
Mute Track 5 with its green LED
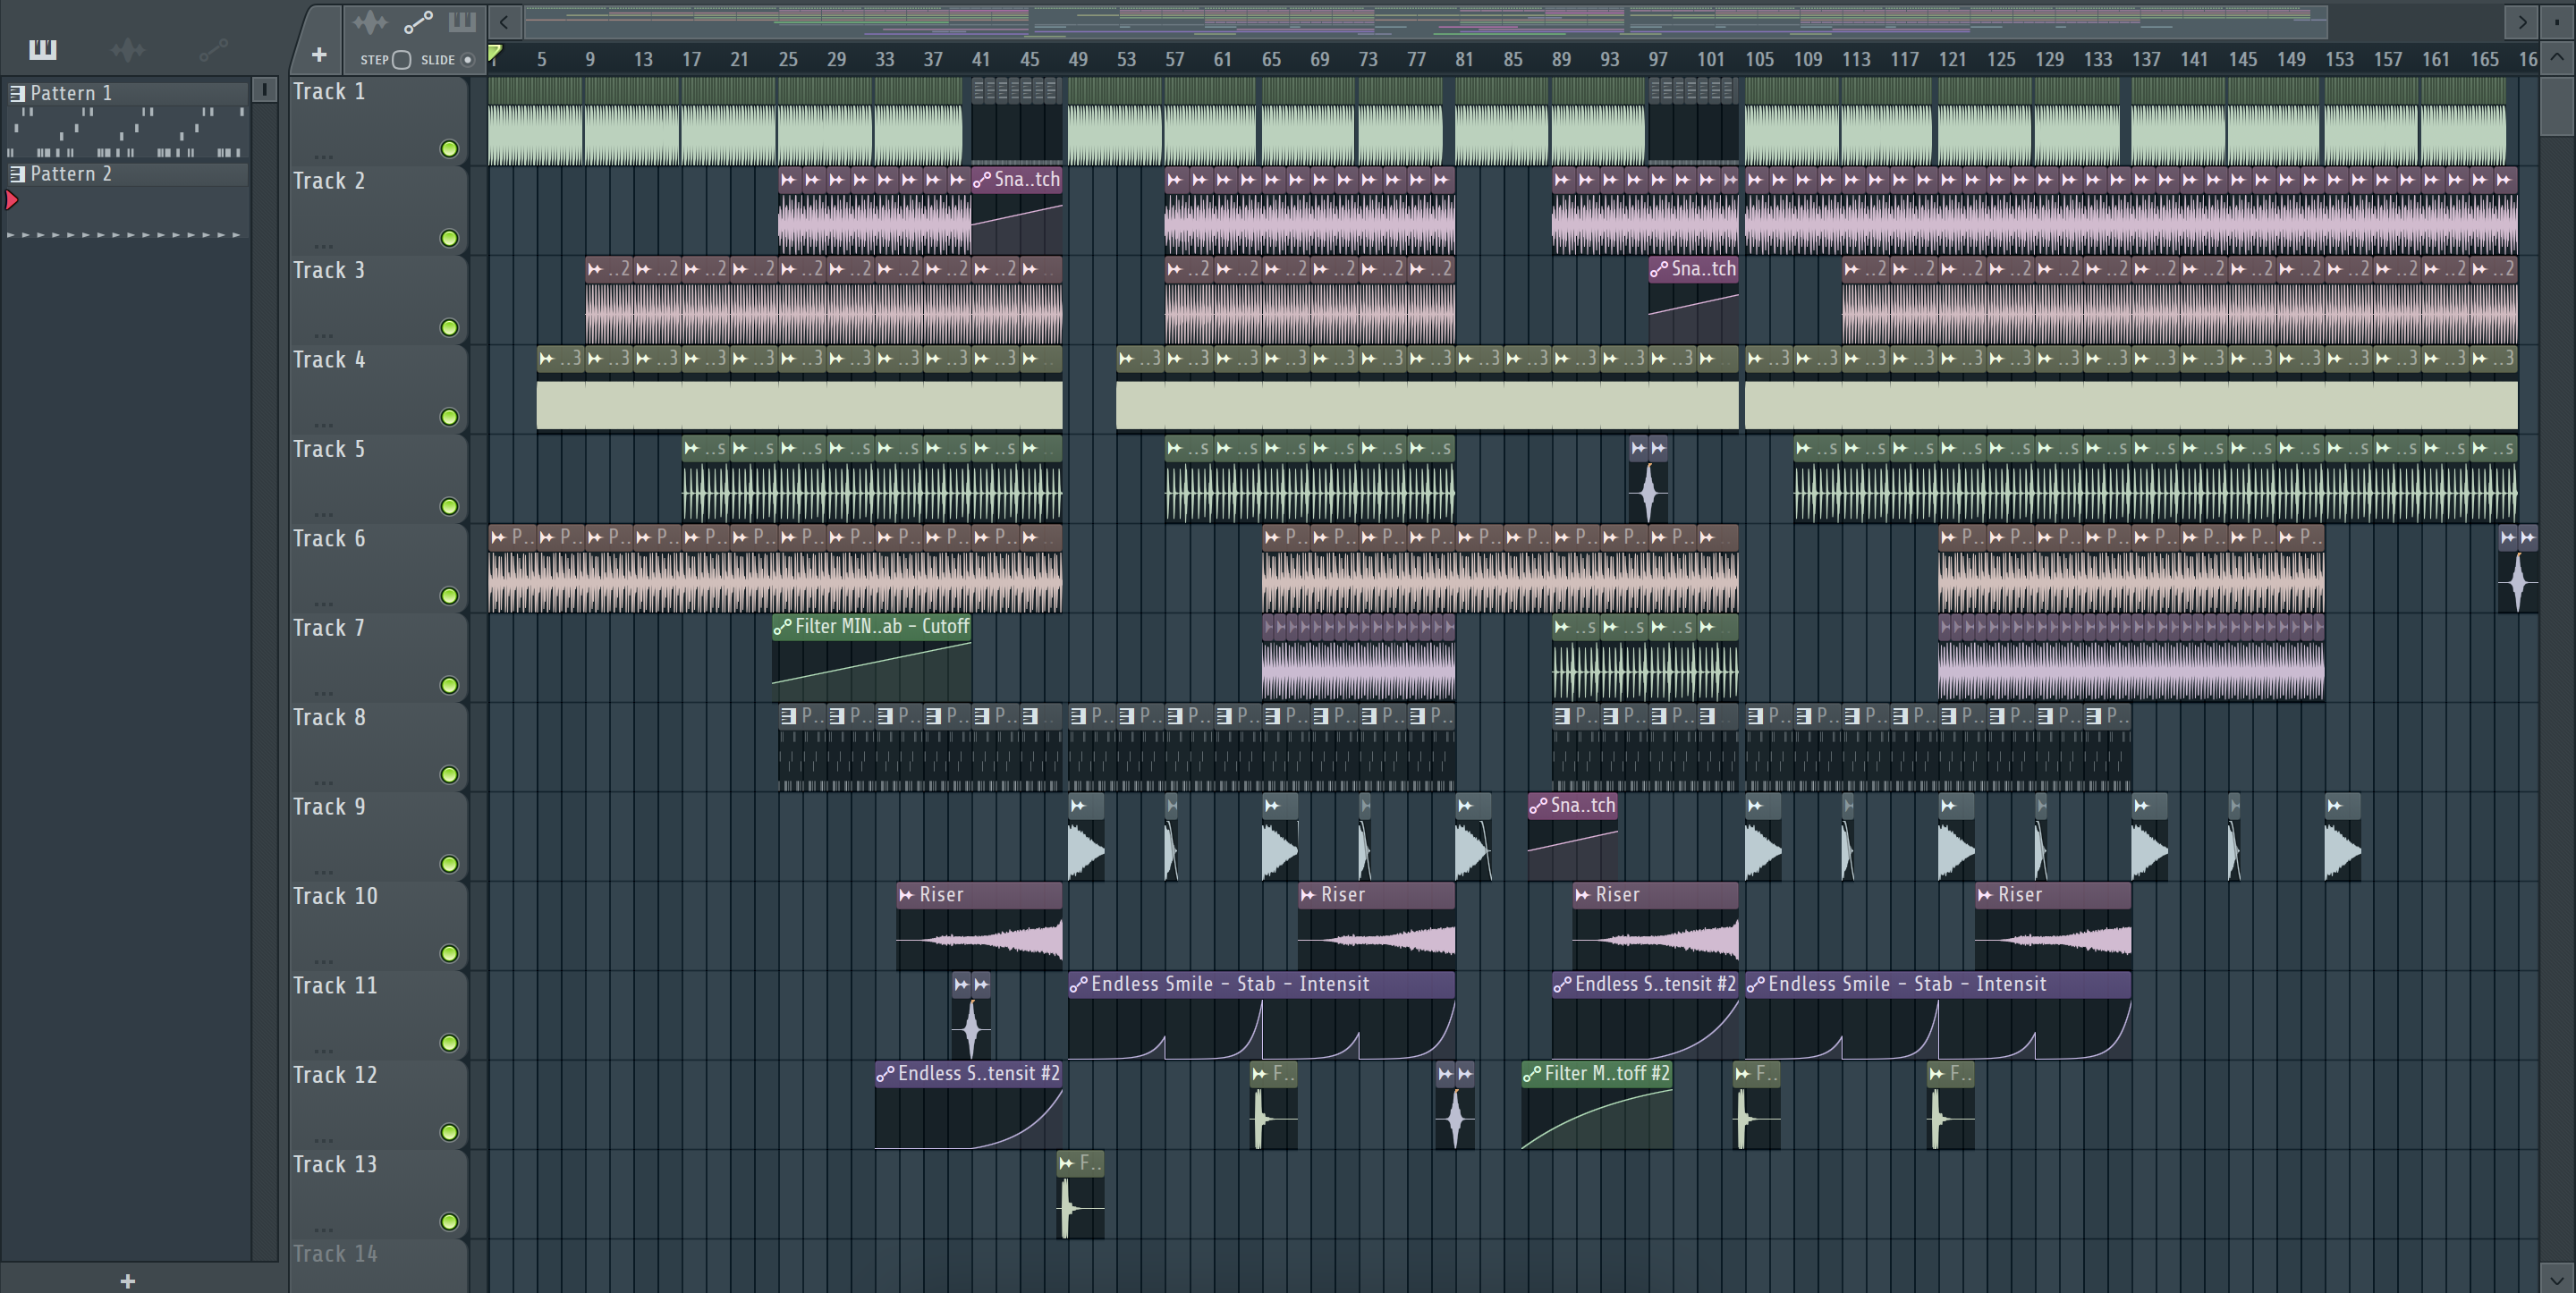point(449,507)
